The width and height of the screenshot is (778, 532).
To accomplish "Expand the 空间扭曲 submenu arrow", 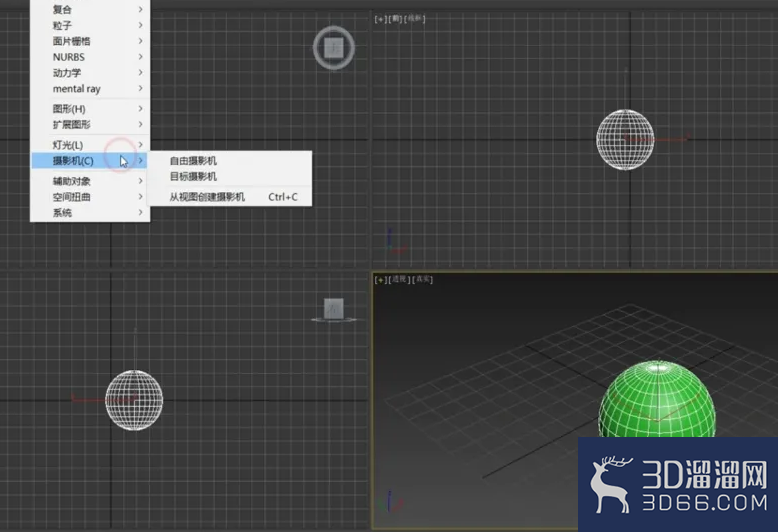I will [140, 197].
